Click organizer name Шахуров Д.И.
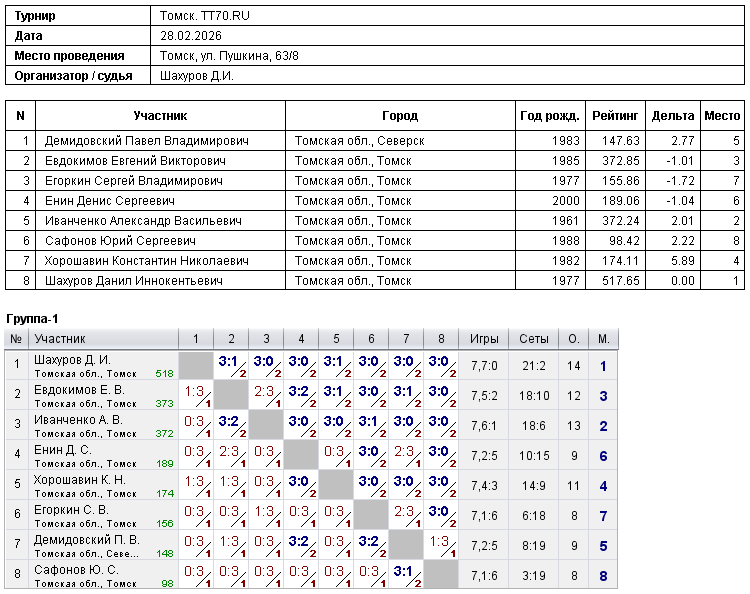The width and height of the screenshot is (750, 594). click(197, 76)
